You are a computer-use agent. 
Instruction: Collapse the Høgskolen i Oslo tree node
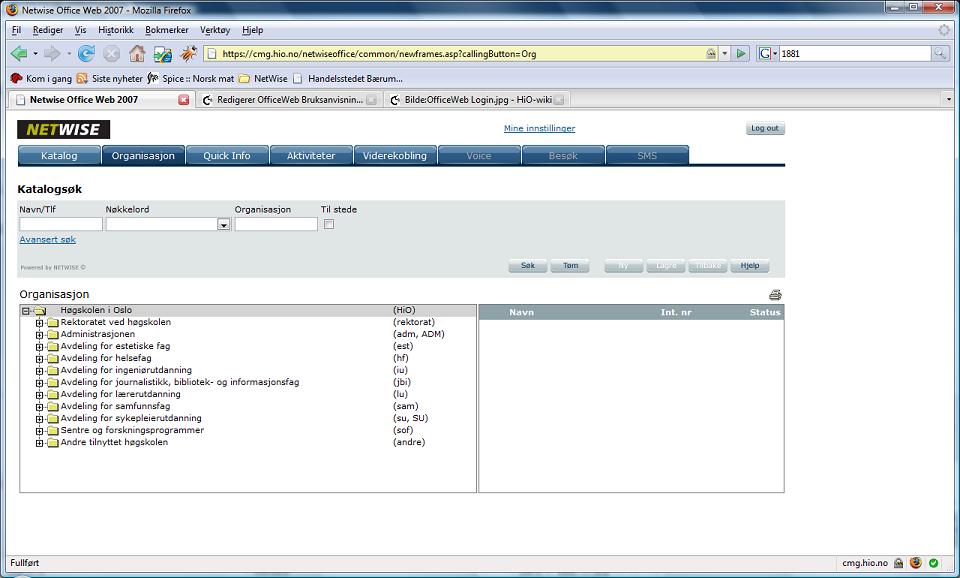26,311
